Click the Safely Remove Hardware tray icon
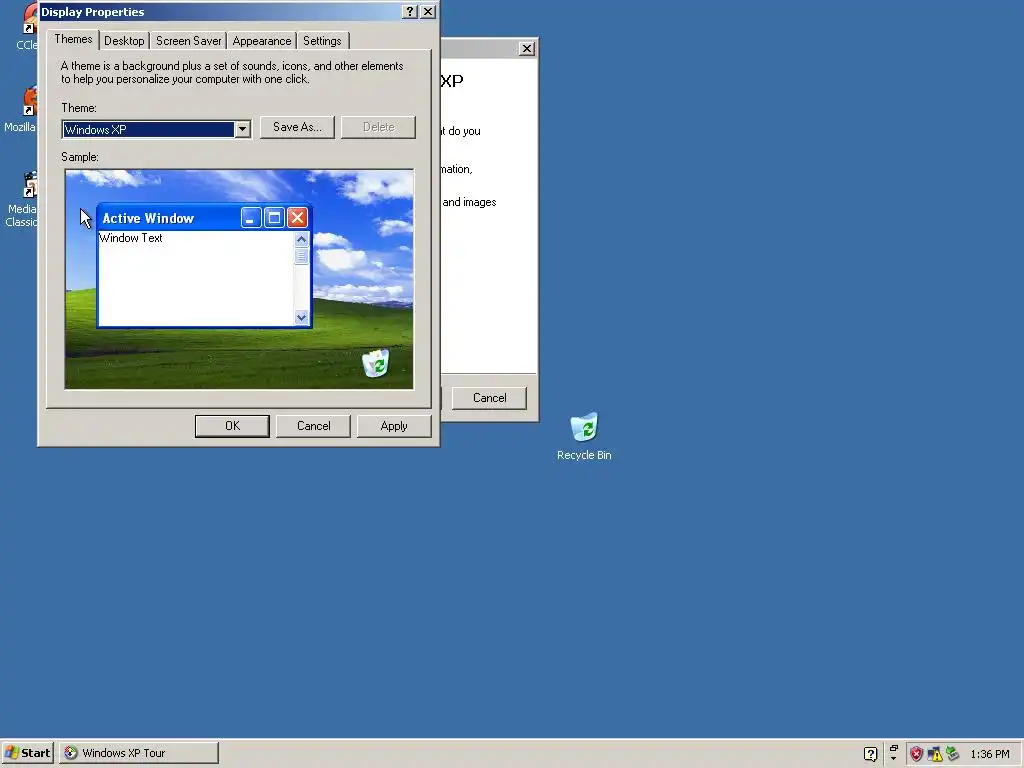This screenshot has width=1024, height=768. click(x=952, y=754)
